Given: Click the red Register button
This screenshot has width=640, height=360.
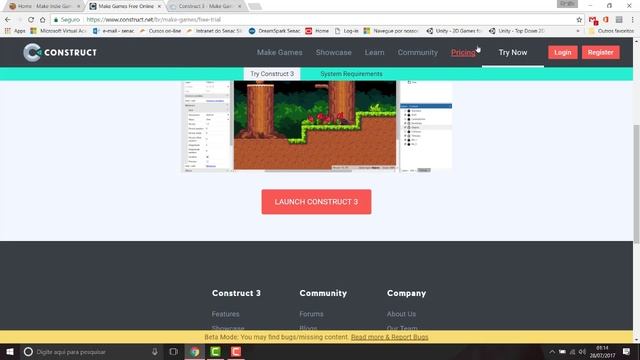Looking at the screenshot, I should pos(600,52).
